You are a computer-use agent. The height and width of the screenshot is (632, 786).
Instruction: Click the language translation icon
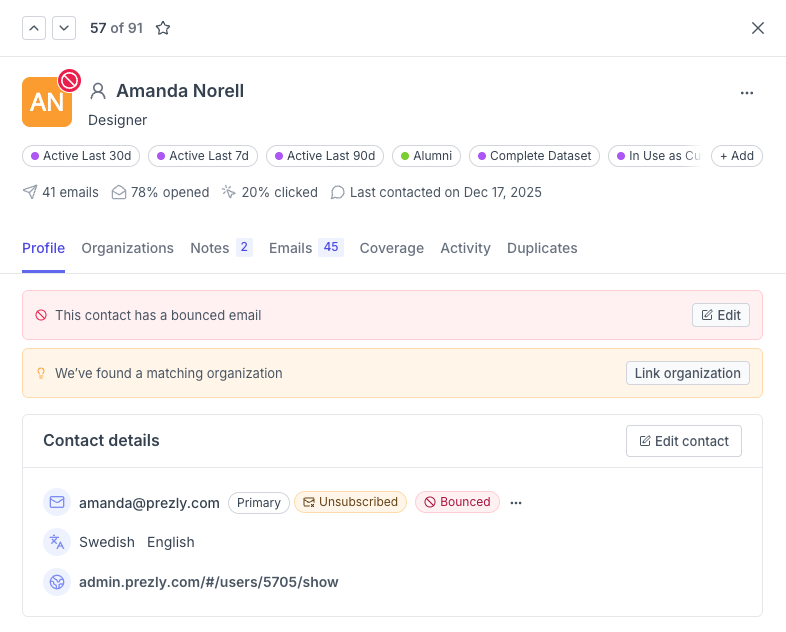tap(57, 542)
